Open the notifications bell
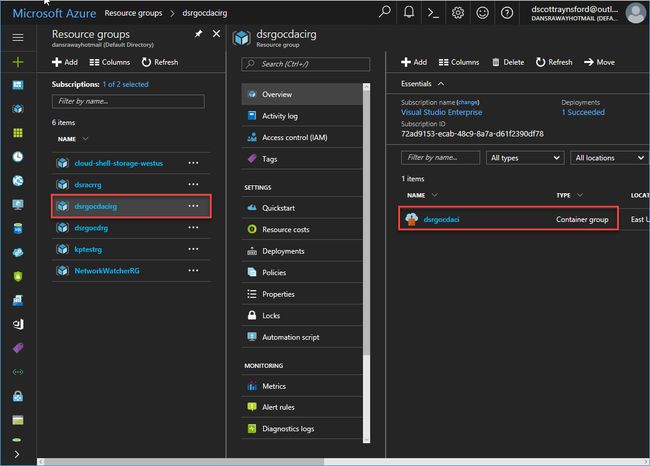This screenshot has width=650, height=466. (409, 12)
